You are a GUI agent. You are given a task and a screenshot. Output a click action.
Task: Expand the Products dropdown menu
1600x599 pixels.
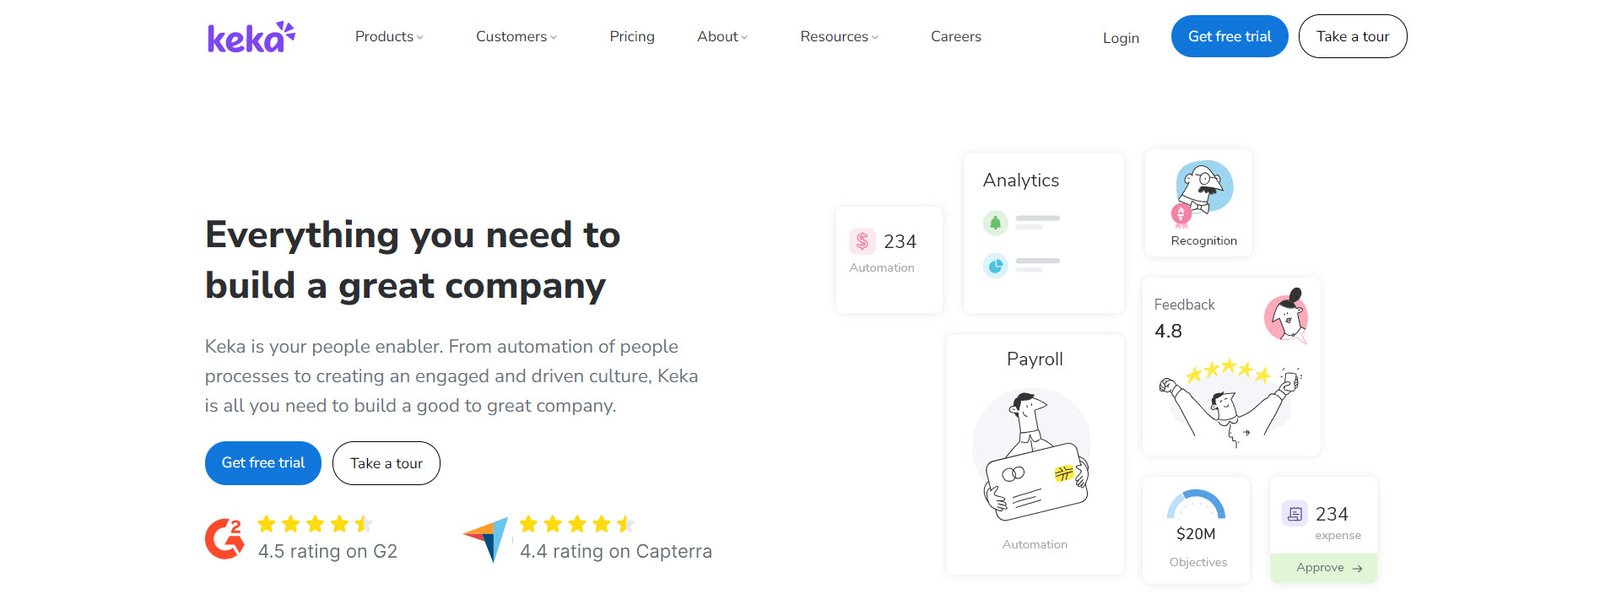389,37
